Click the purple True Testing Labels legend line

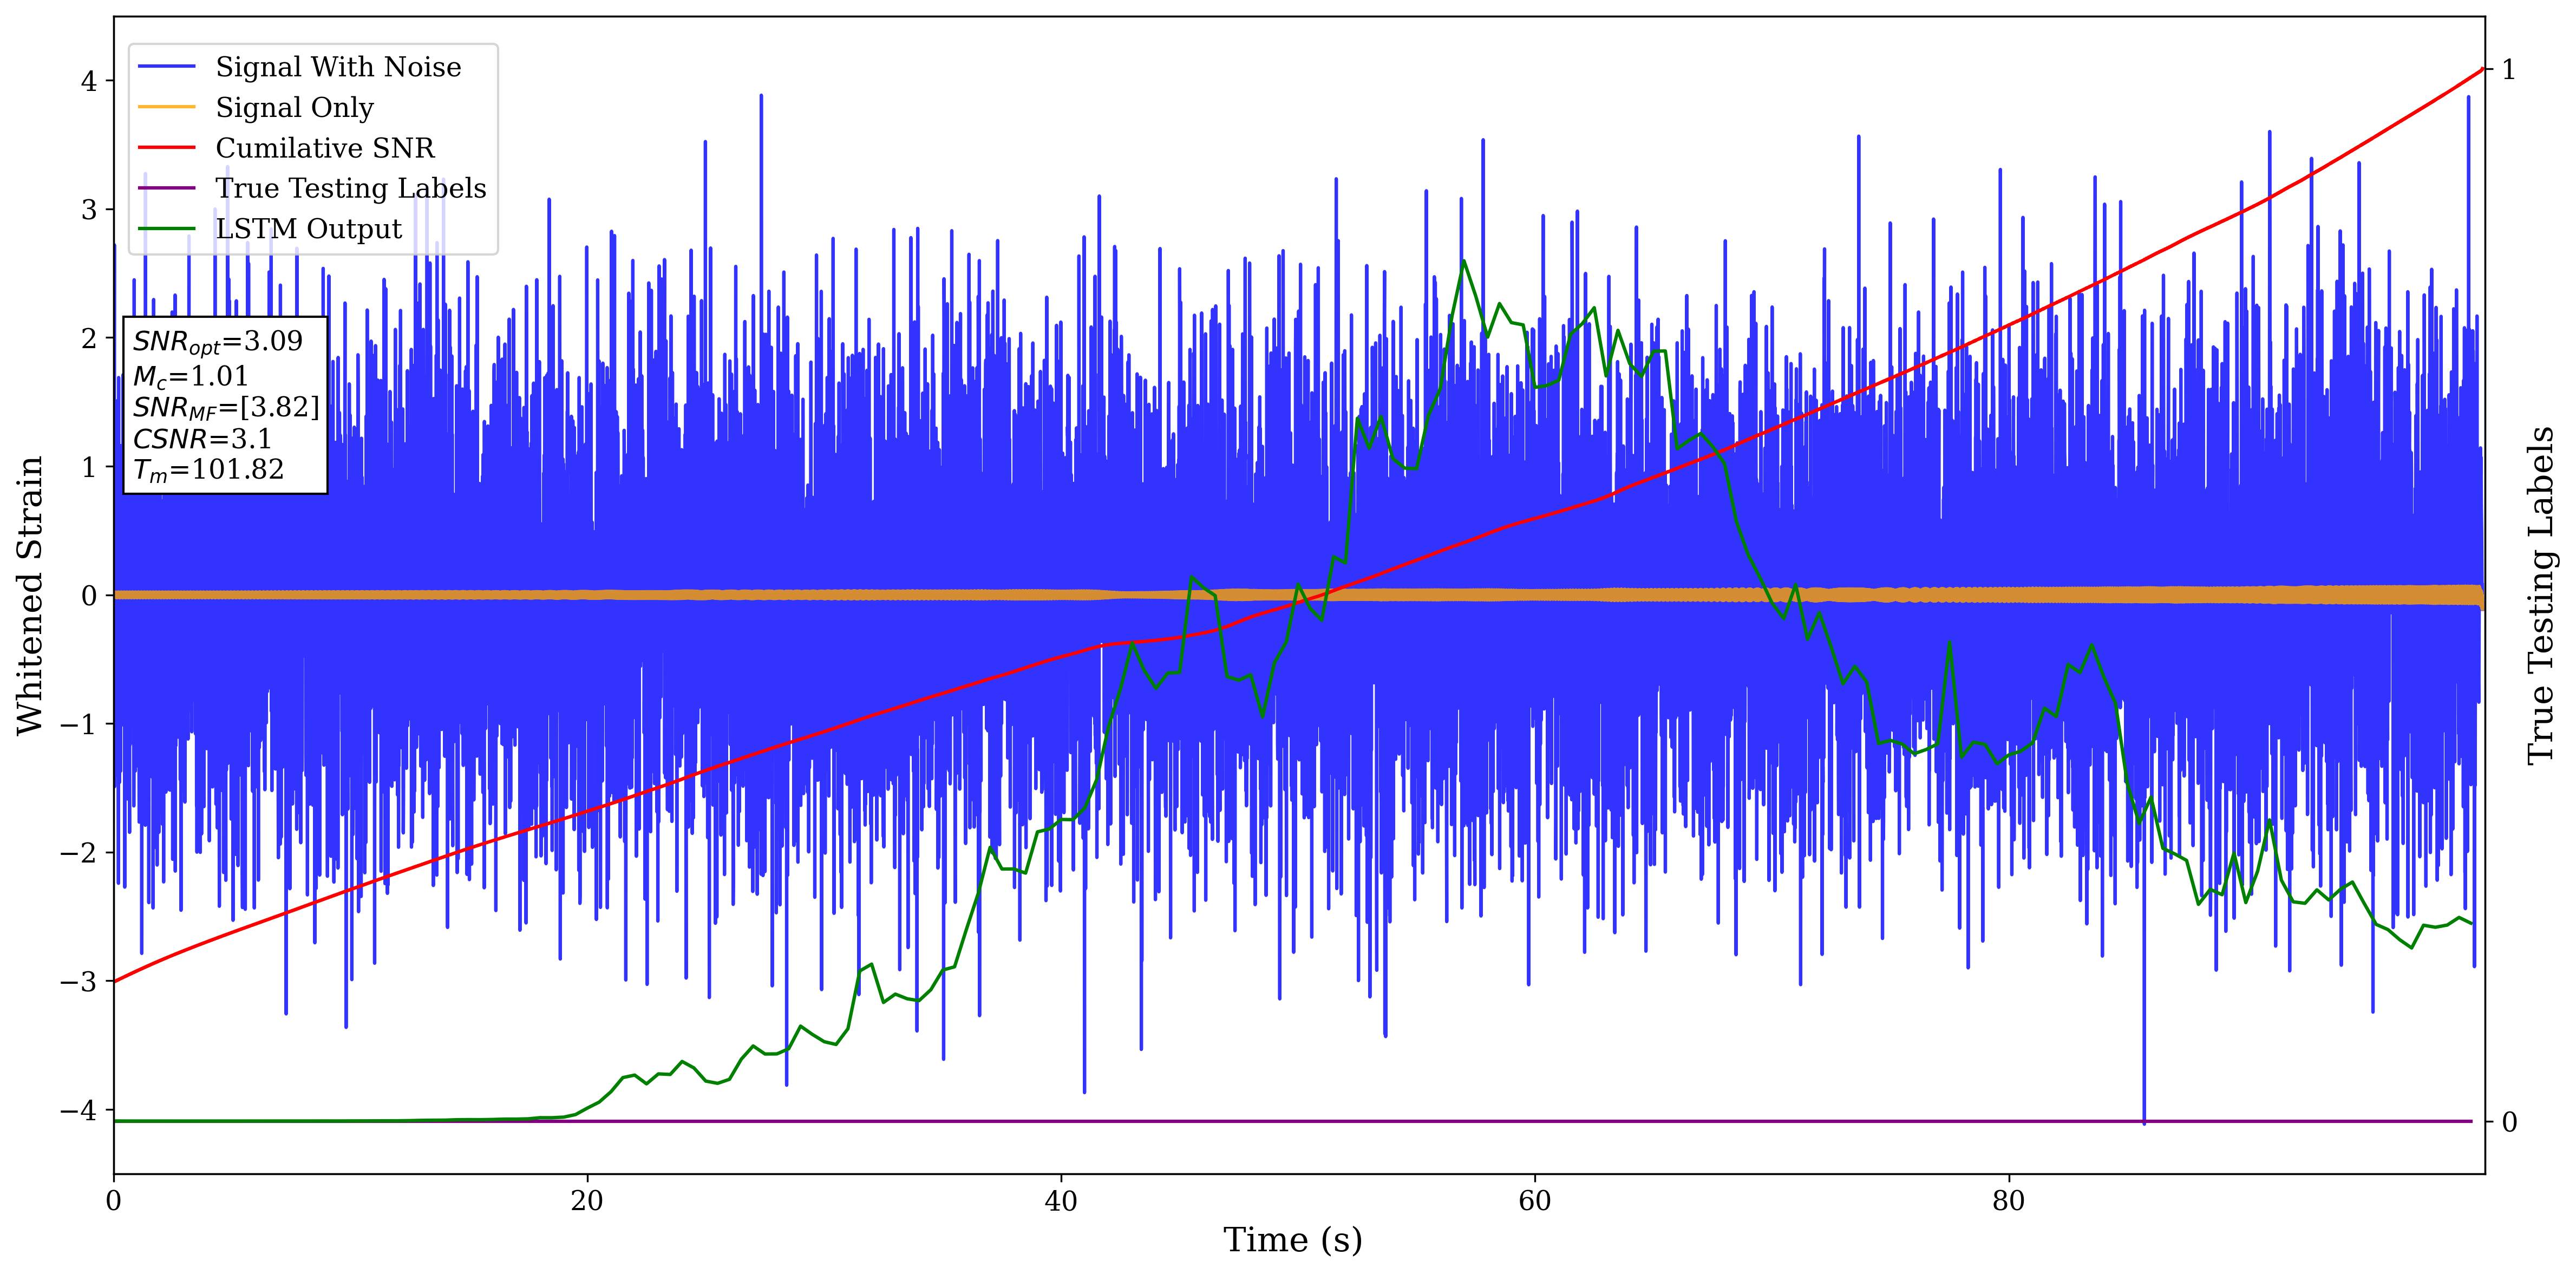(x=166, y=188)
